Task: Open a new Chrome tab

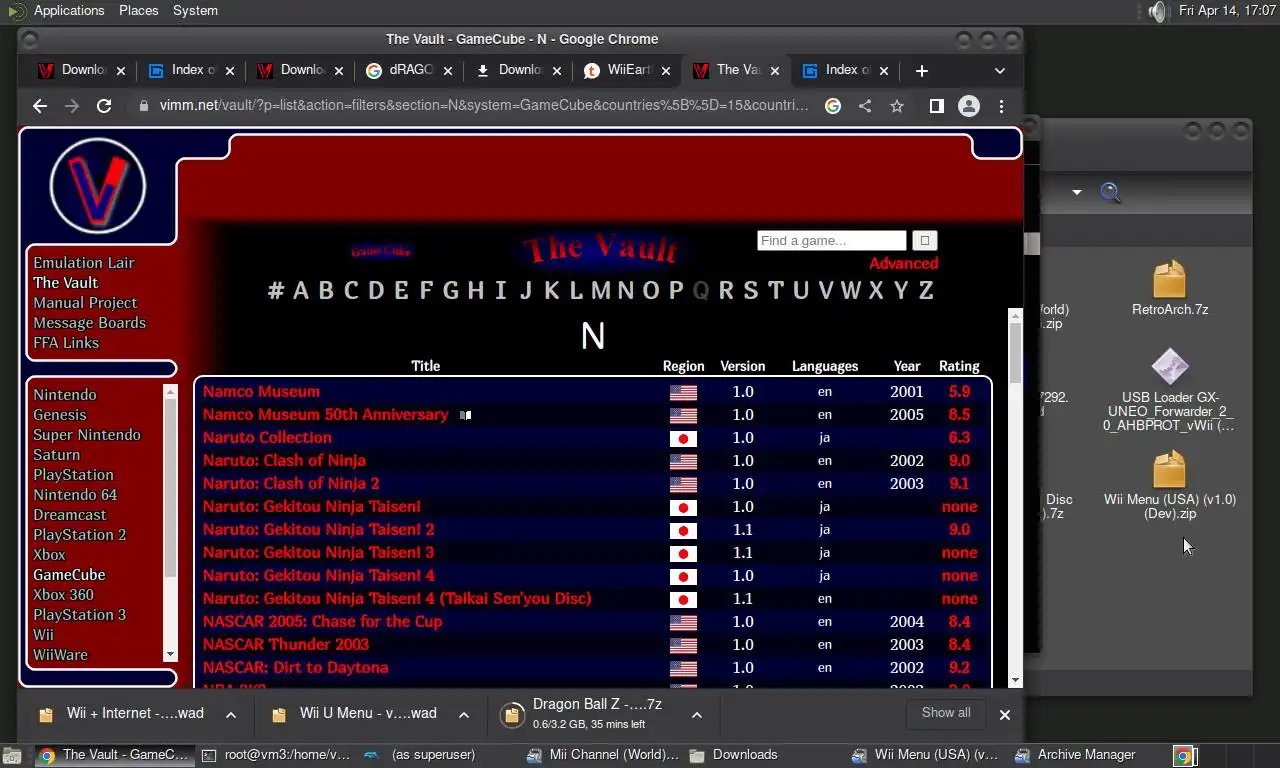Action: pyautogui.click(x=922, y=71)
